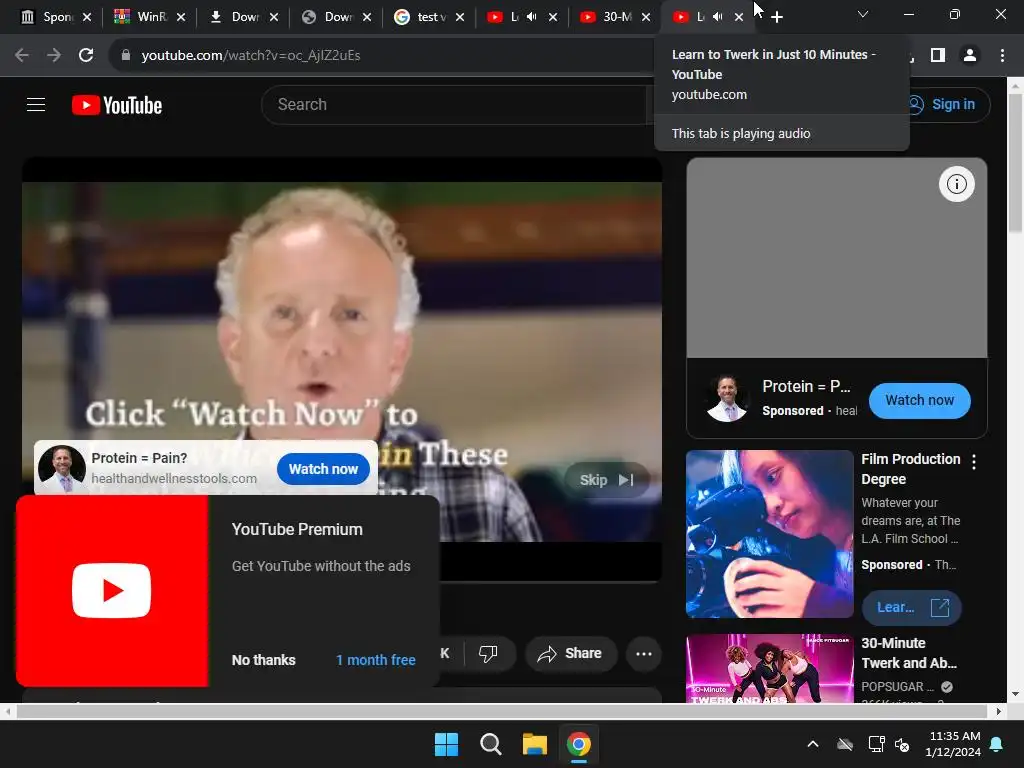Screen dimensions: 1024x768
Task: Click the gray sidebar ad banner
Action: [x=837, y=257]
